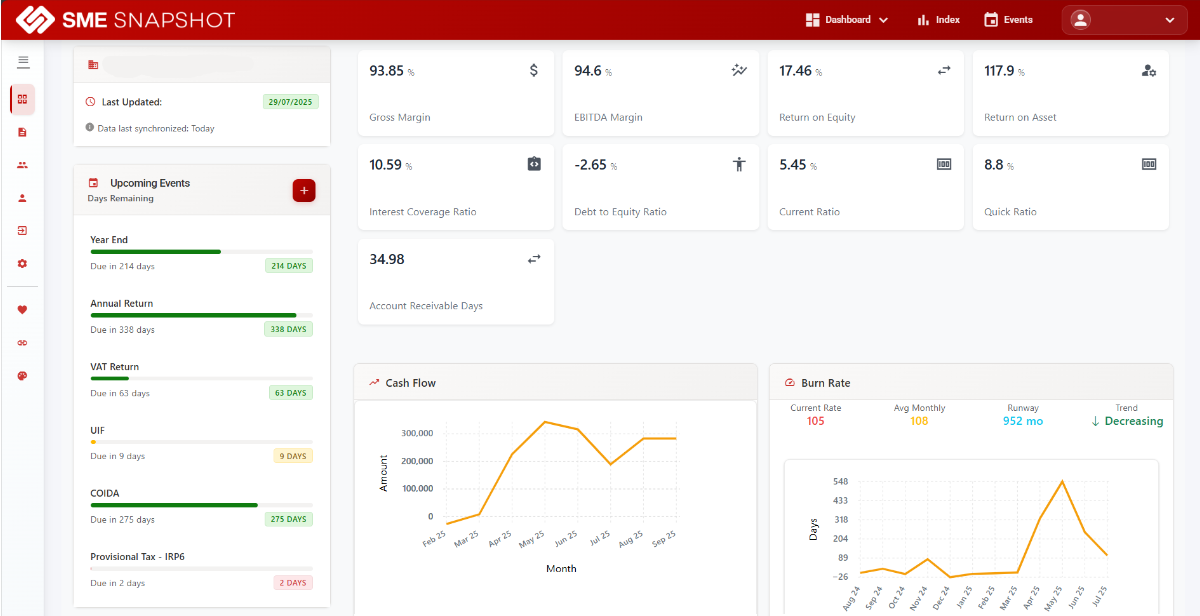The image size is (1200, 616).
Task: Open the settings gear in the sidebar
Action: click(22, 263)
